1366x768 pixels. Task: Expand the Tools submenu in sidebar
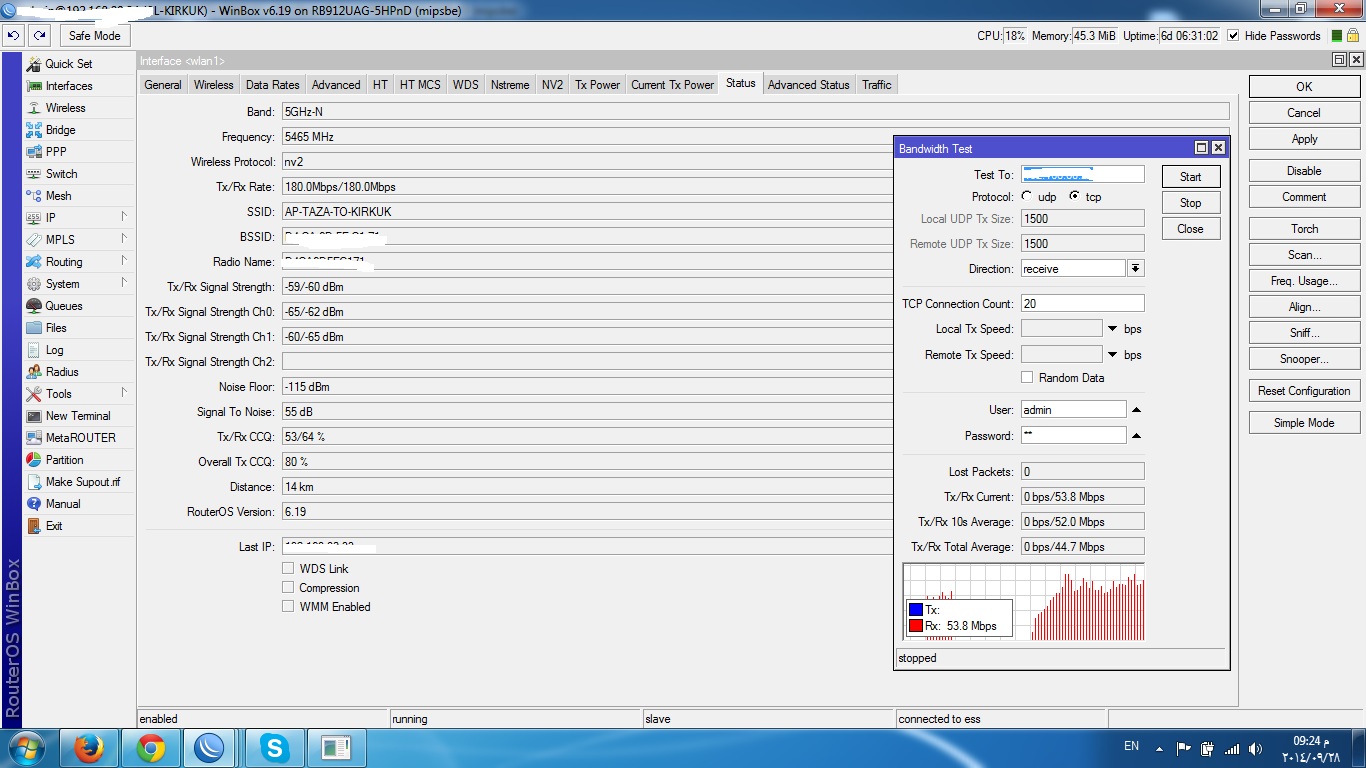pyautogui.click(x=124, y=392)
